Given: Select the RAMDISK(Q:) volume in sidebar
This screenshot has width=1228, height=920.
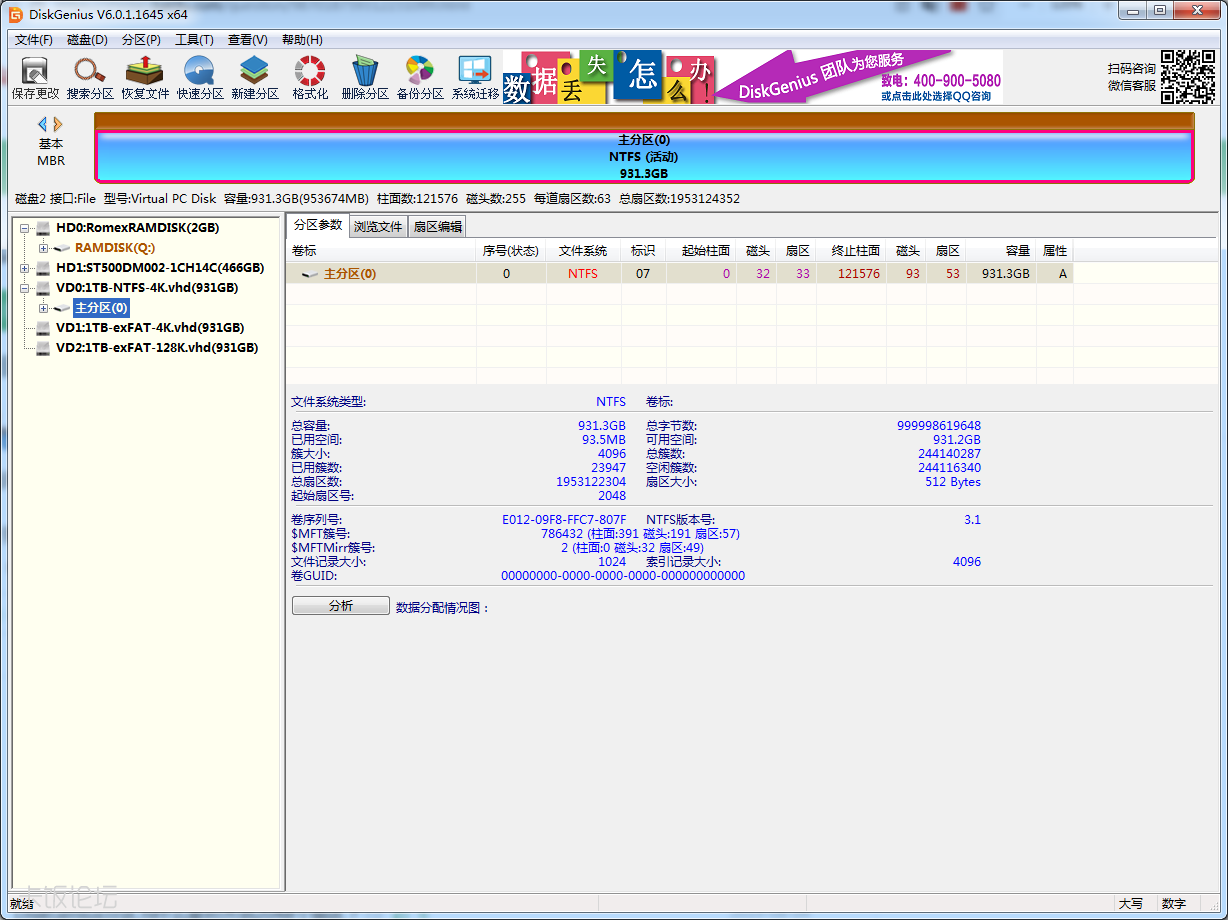Looking at the screenshot, I should [x=116, y=247].
